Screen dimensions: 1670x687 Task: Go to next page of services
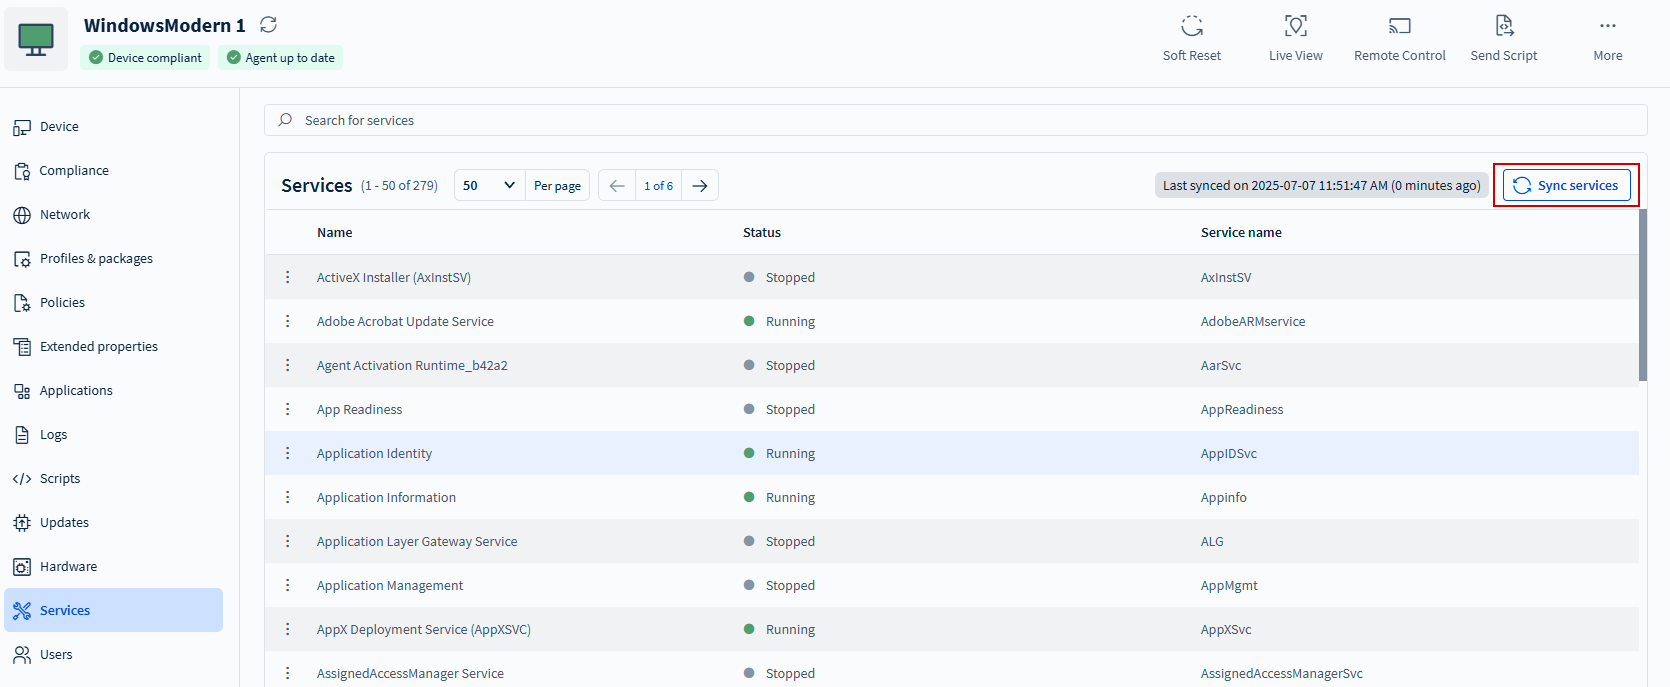pyautogui.click(x=700, y=186)
